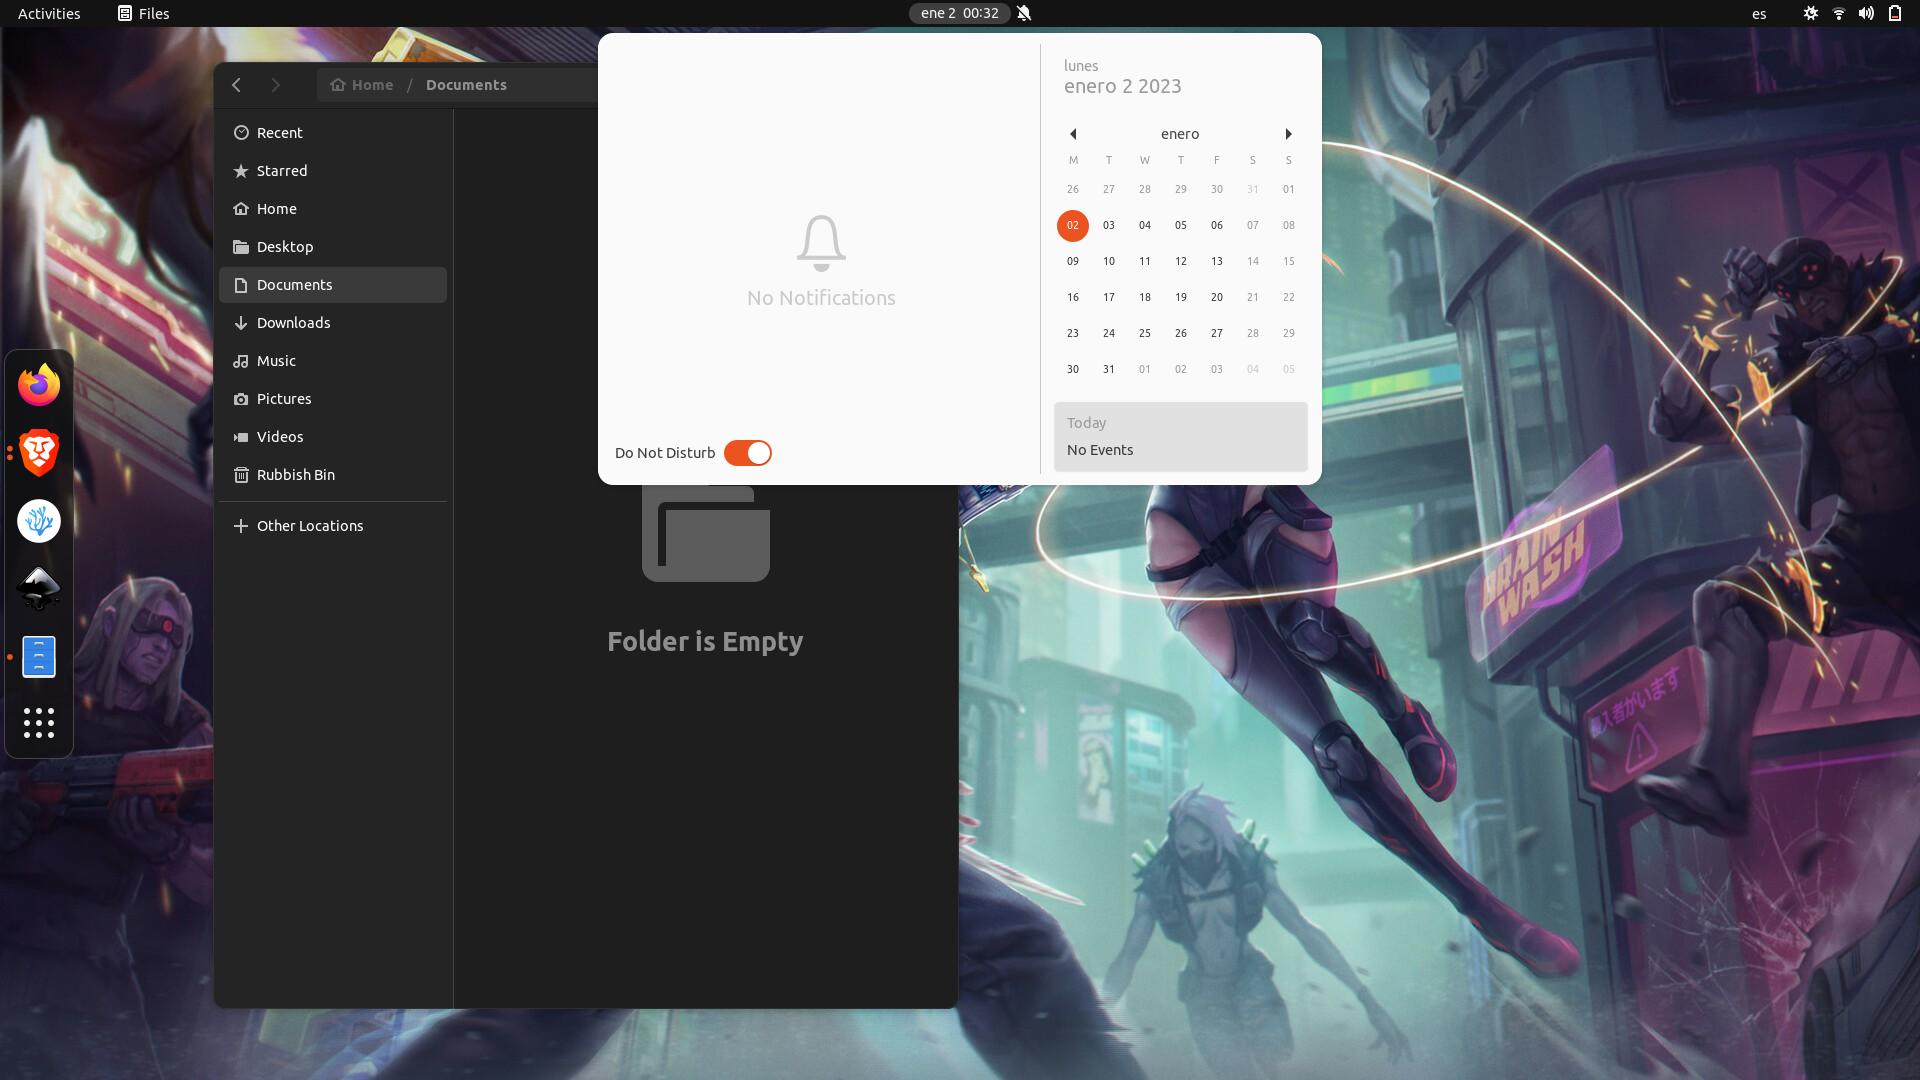1920x1080 pixels.
Task: Go back using the navigation arrow
Action: click(237, 85)
